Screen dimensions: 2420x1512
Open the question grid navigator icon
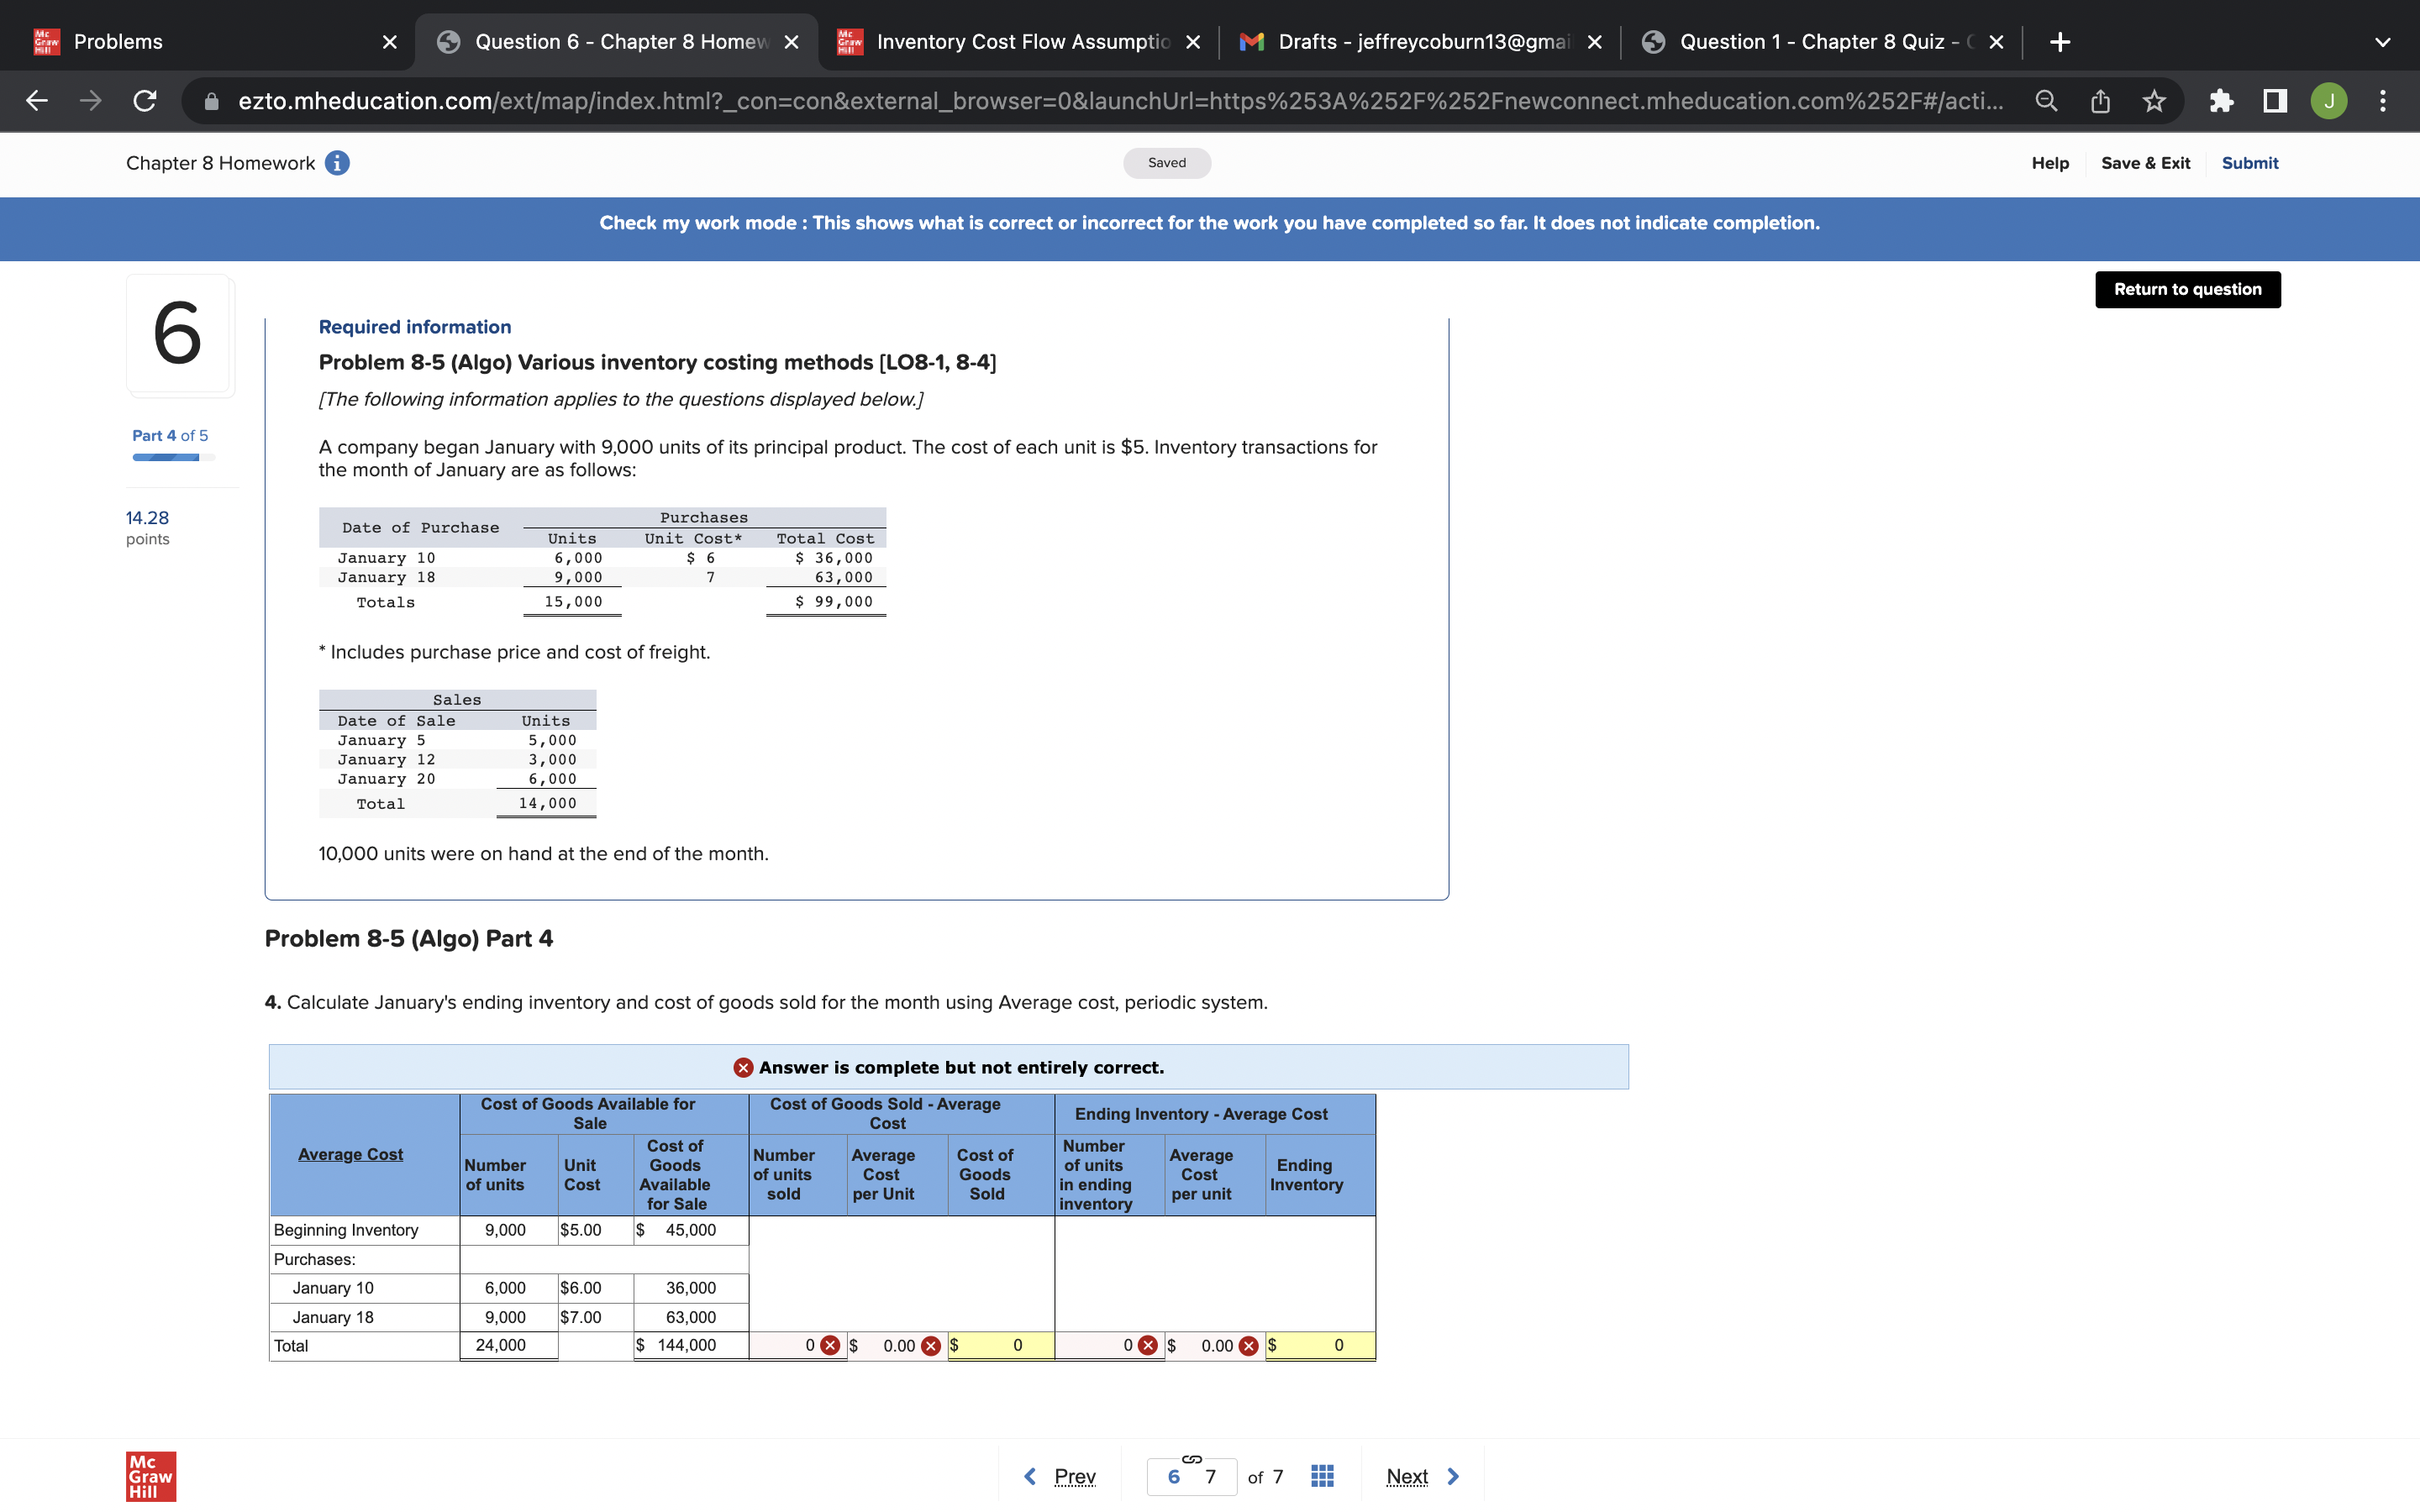pyautogui.click(x=1322, y=1476)
